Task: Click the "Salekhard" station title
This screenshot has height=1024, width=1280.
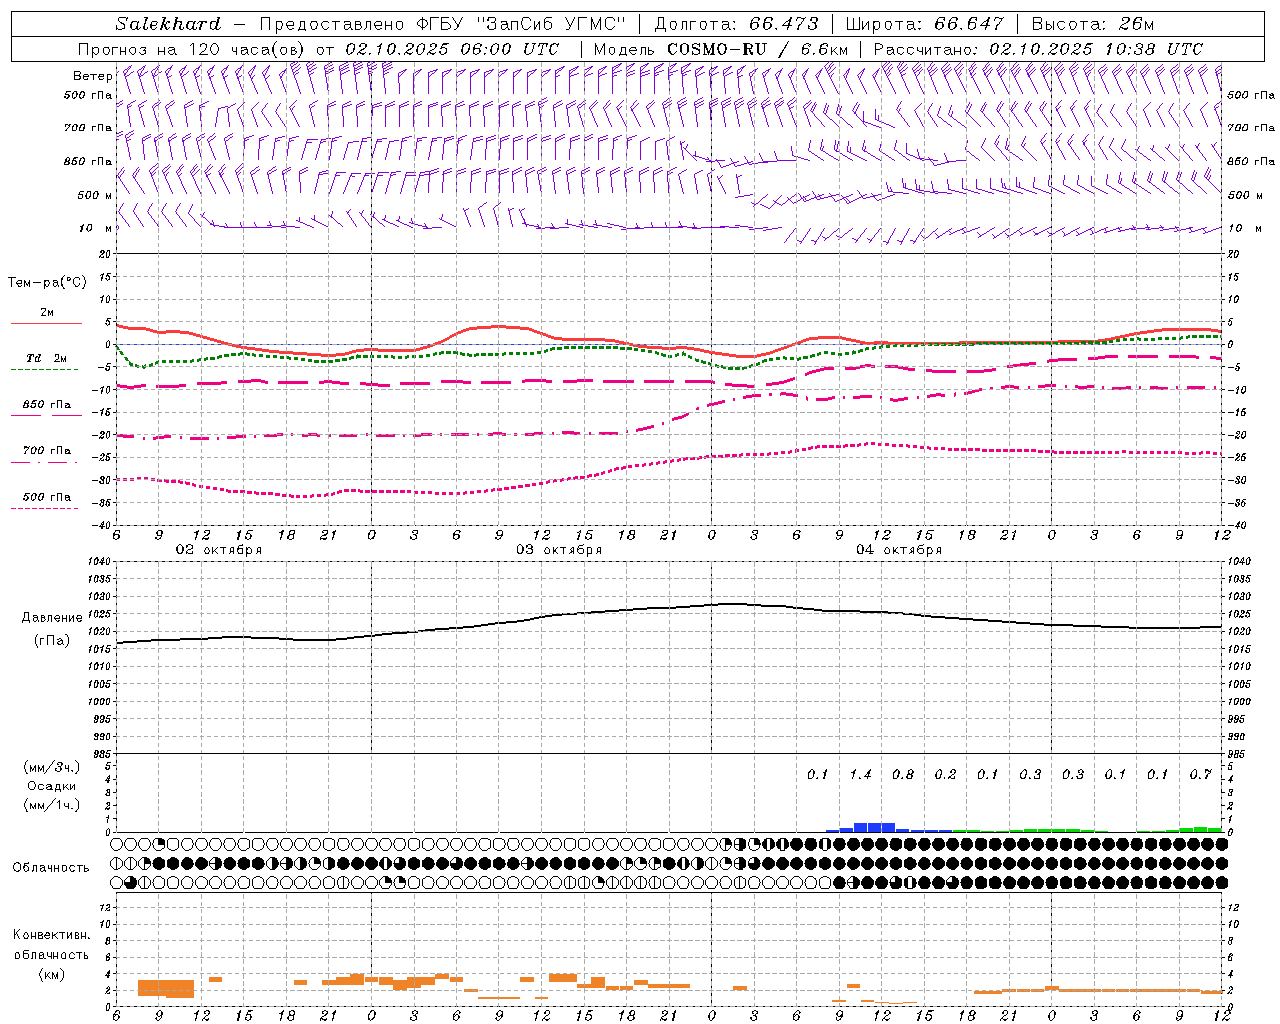Action: pyautogui.click(x=167, y=24)
